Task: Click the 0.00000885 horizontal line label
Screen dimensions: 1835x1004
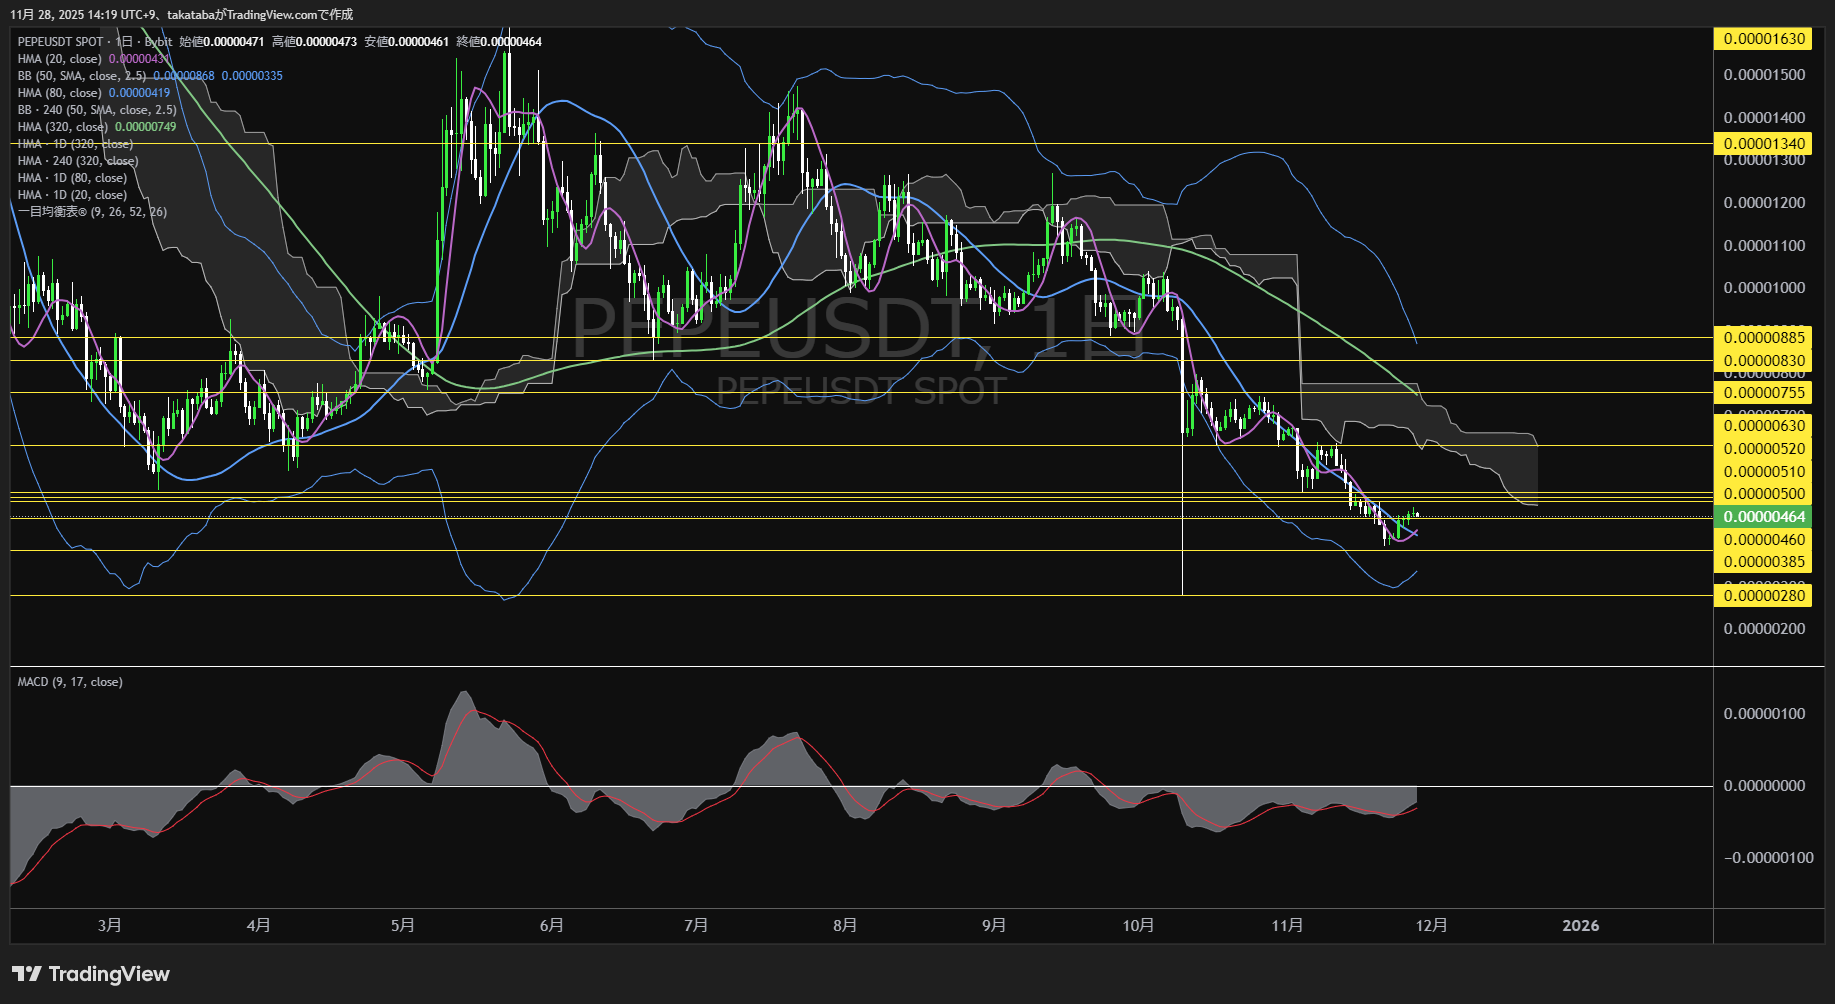Action: [1764, 338]
